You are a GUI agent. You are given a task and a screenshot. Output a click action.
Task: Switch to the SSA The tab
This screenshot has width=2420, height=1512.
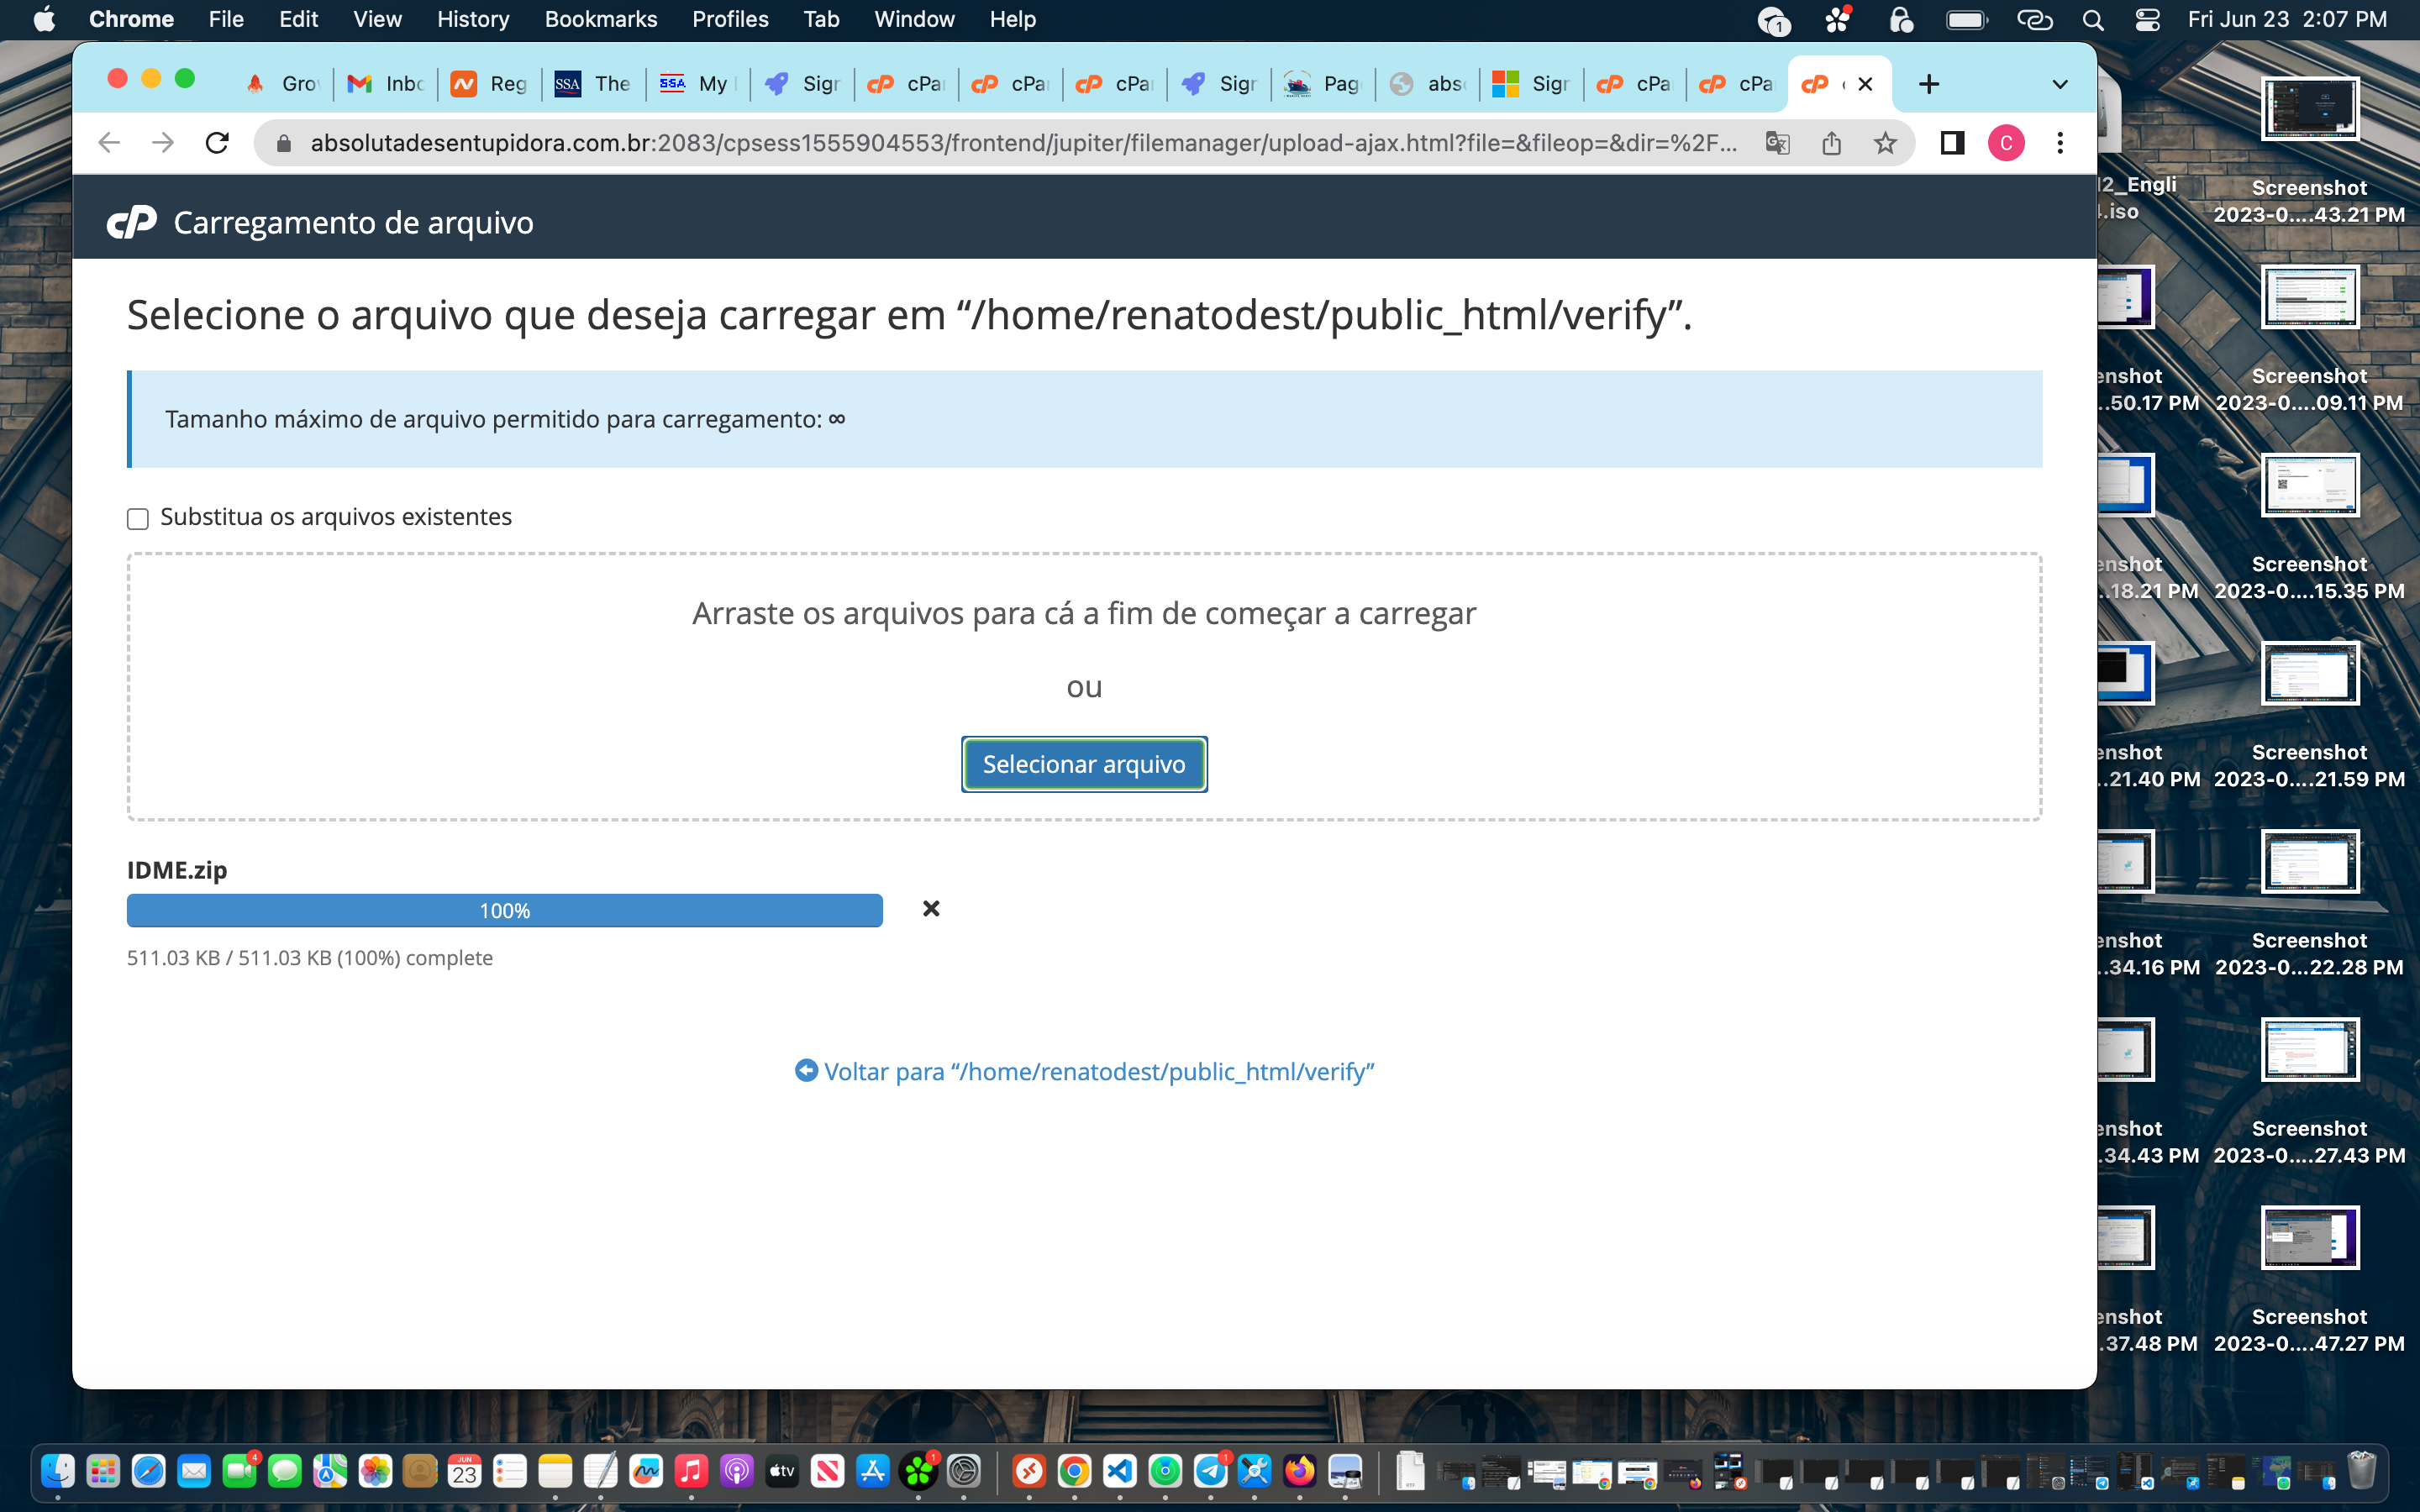point(594,84)
